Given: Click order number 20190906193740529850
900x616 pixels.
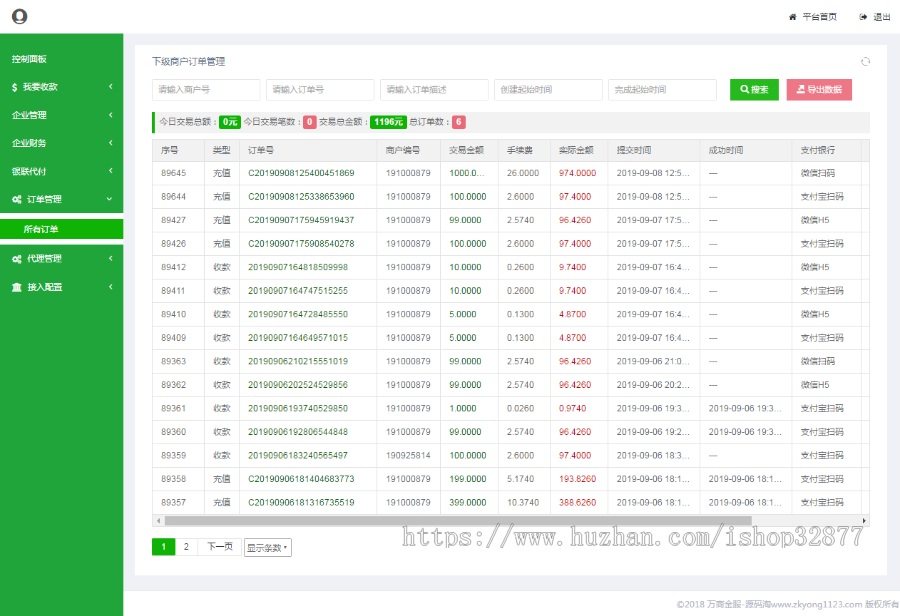Looking at the screenshot, I should click(298, 409).
